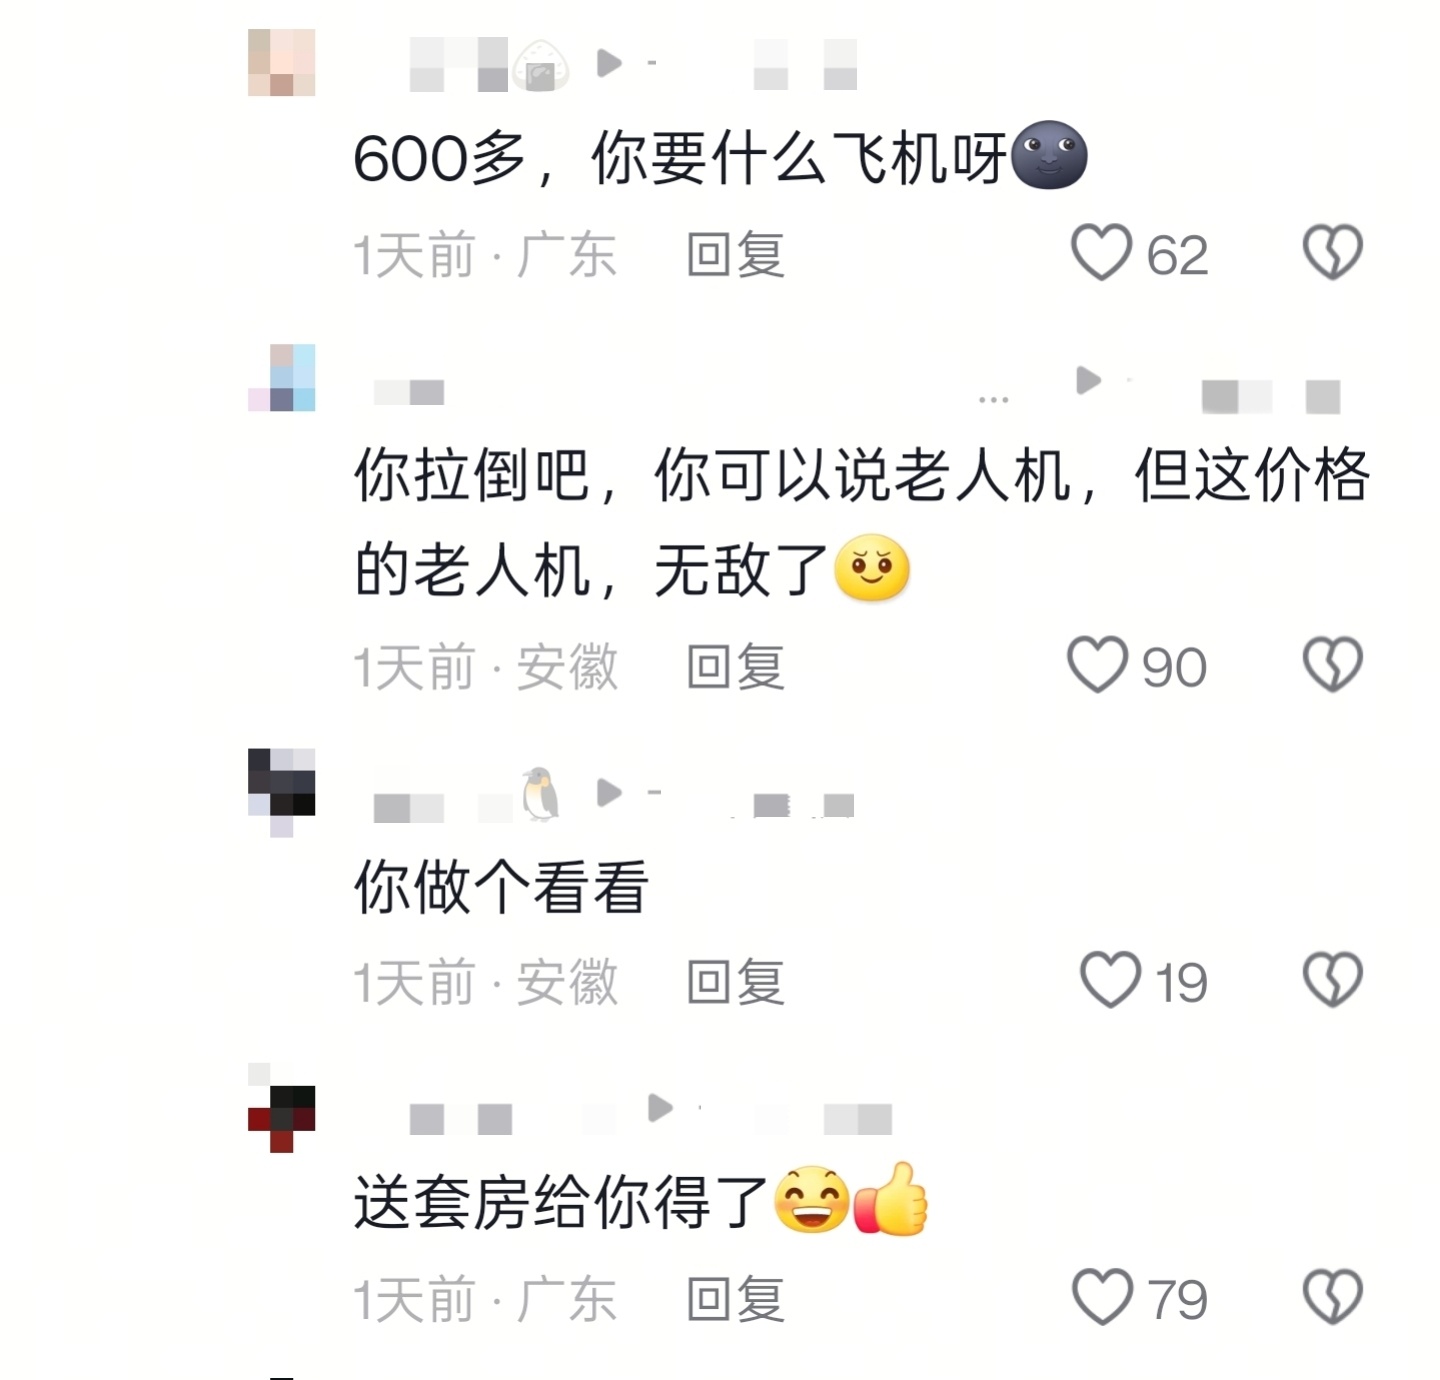Screen dimensions: 1440x1380
Task: Reply to the '600多' comment from 广东
Action: (x=735, y=254)
